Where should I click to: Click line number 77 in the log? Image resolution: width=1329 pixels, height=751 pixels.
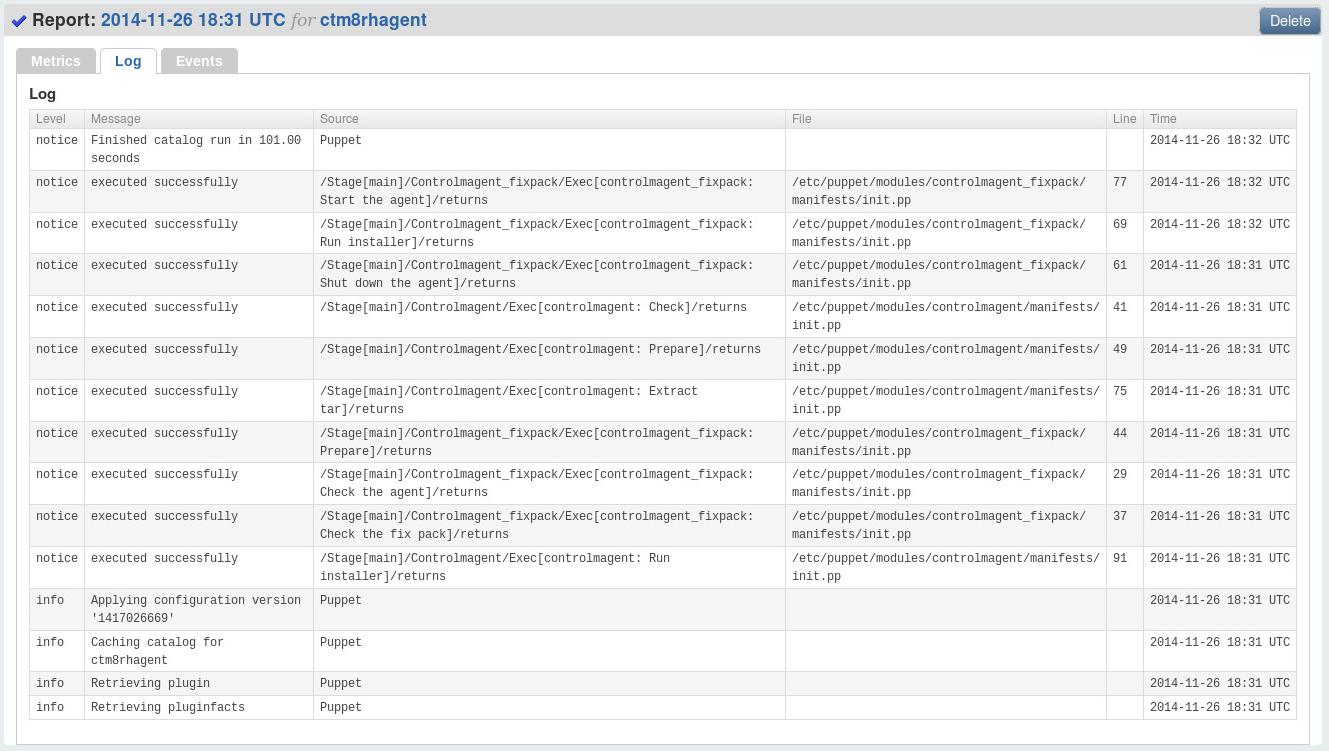click(x=1121, y=182)
